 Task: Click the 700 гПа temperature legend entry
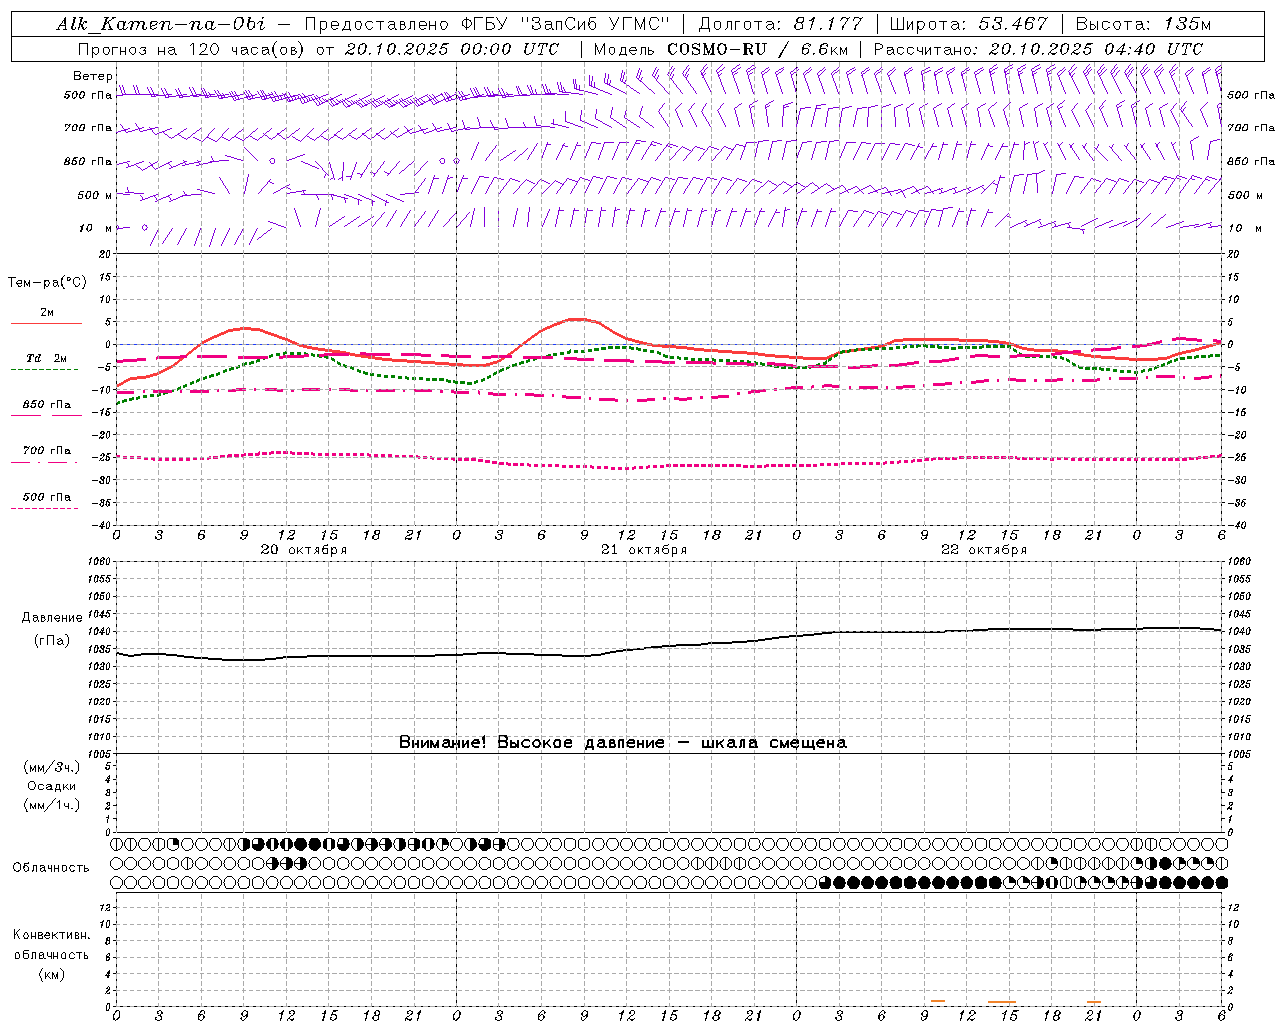pos(47,451)
